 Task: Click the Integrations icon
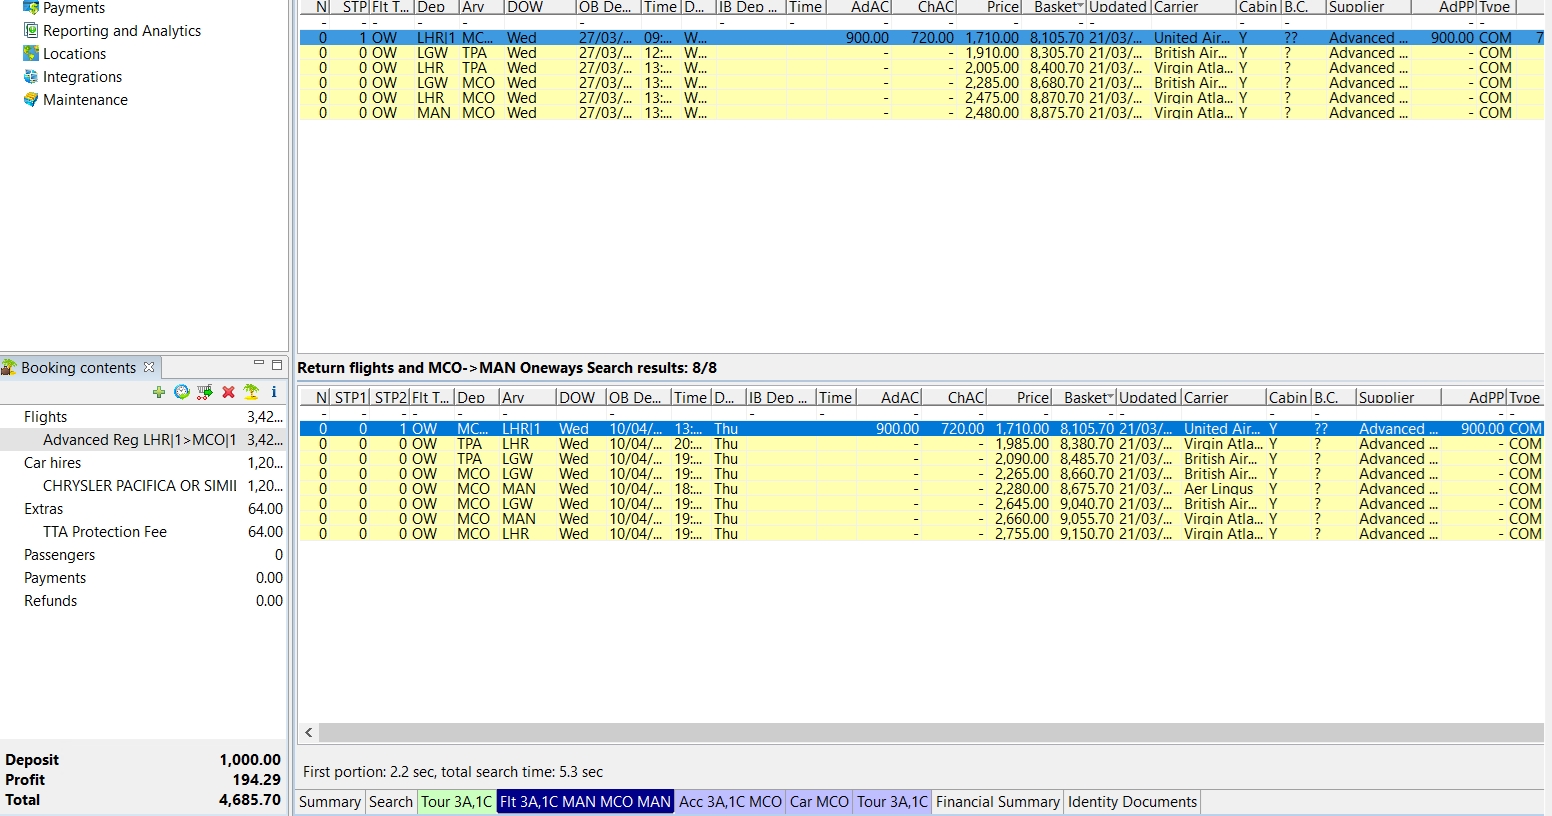pos(31,76)
